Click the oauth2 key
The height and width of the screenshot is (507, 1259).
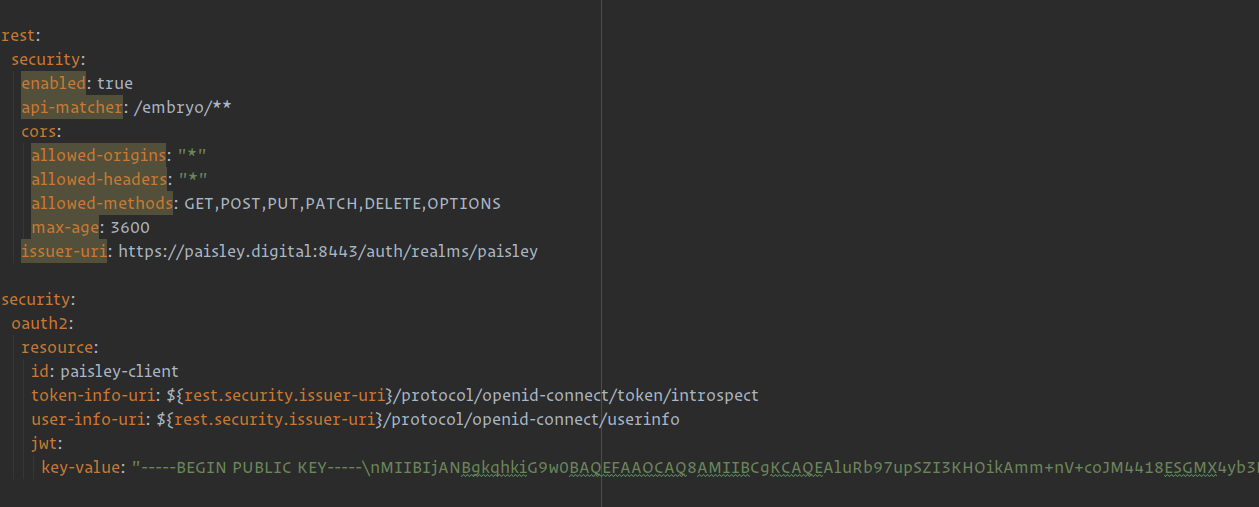[41, 324]
